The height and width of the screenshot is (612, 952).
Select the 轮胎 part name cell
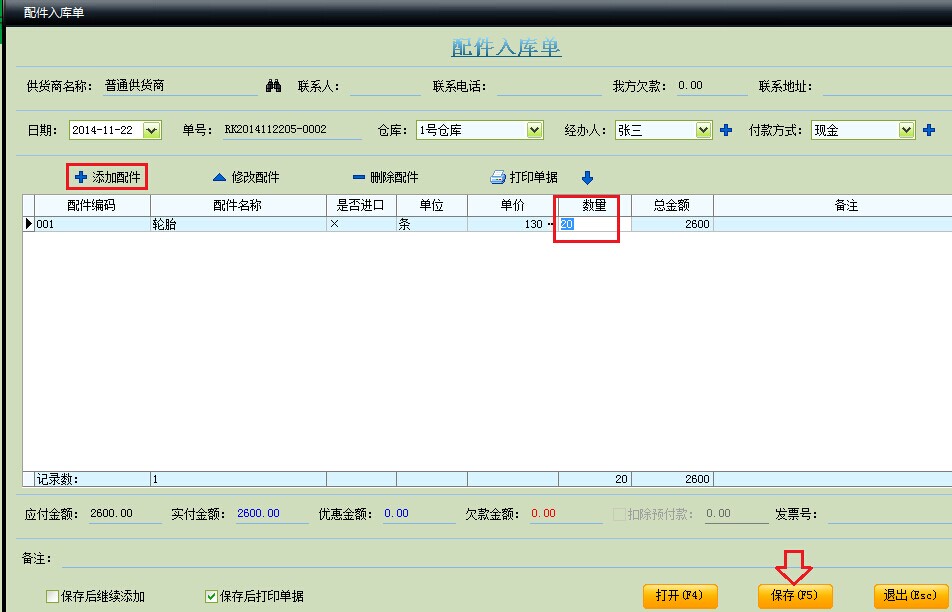coord(238,224)
